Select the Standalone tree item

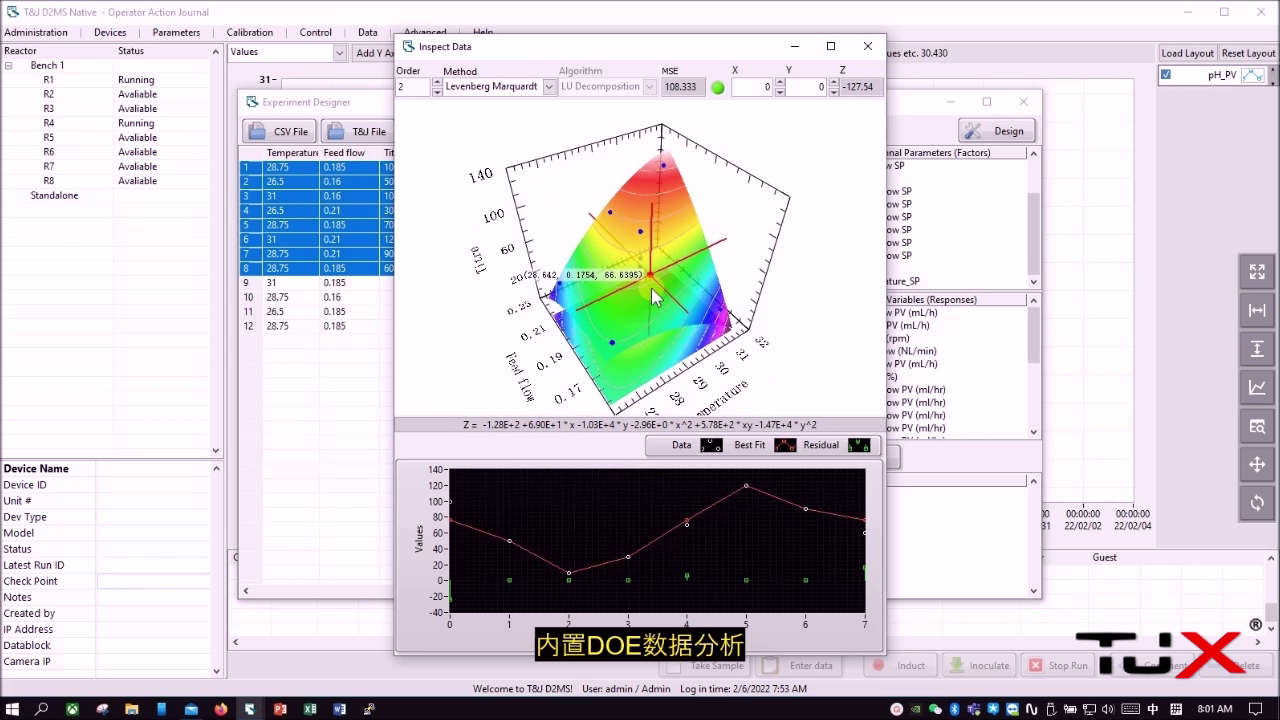pyautogui.click(x=54, y=196)
